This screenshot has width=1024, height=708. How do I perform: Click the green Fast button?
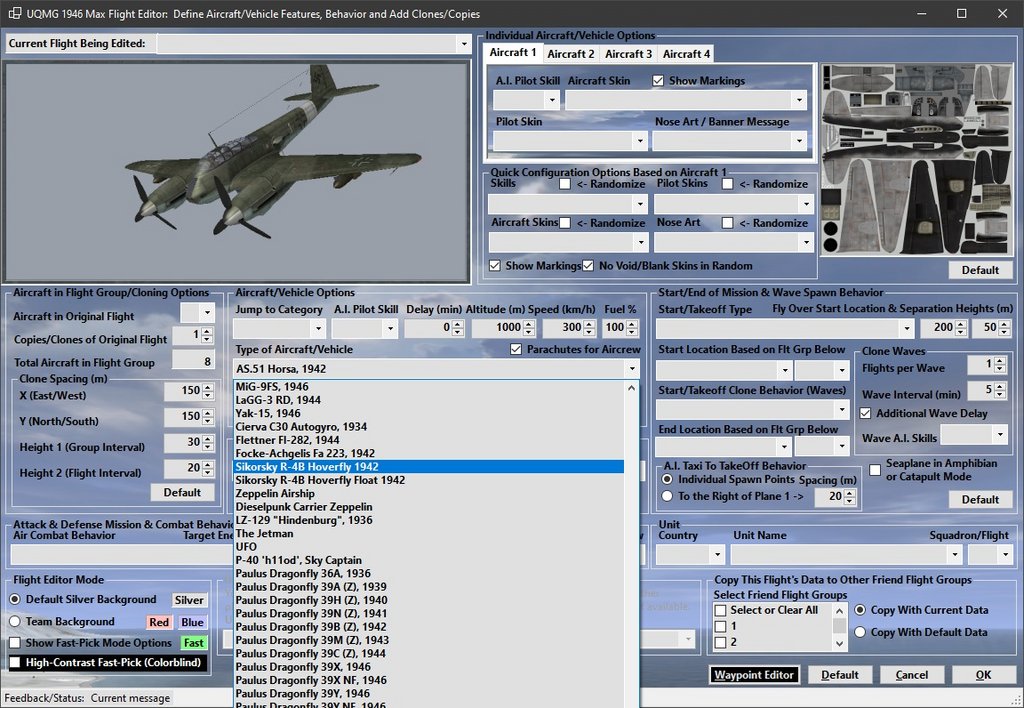click(194, 643)
